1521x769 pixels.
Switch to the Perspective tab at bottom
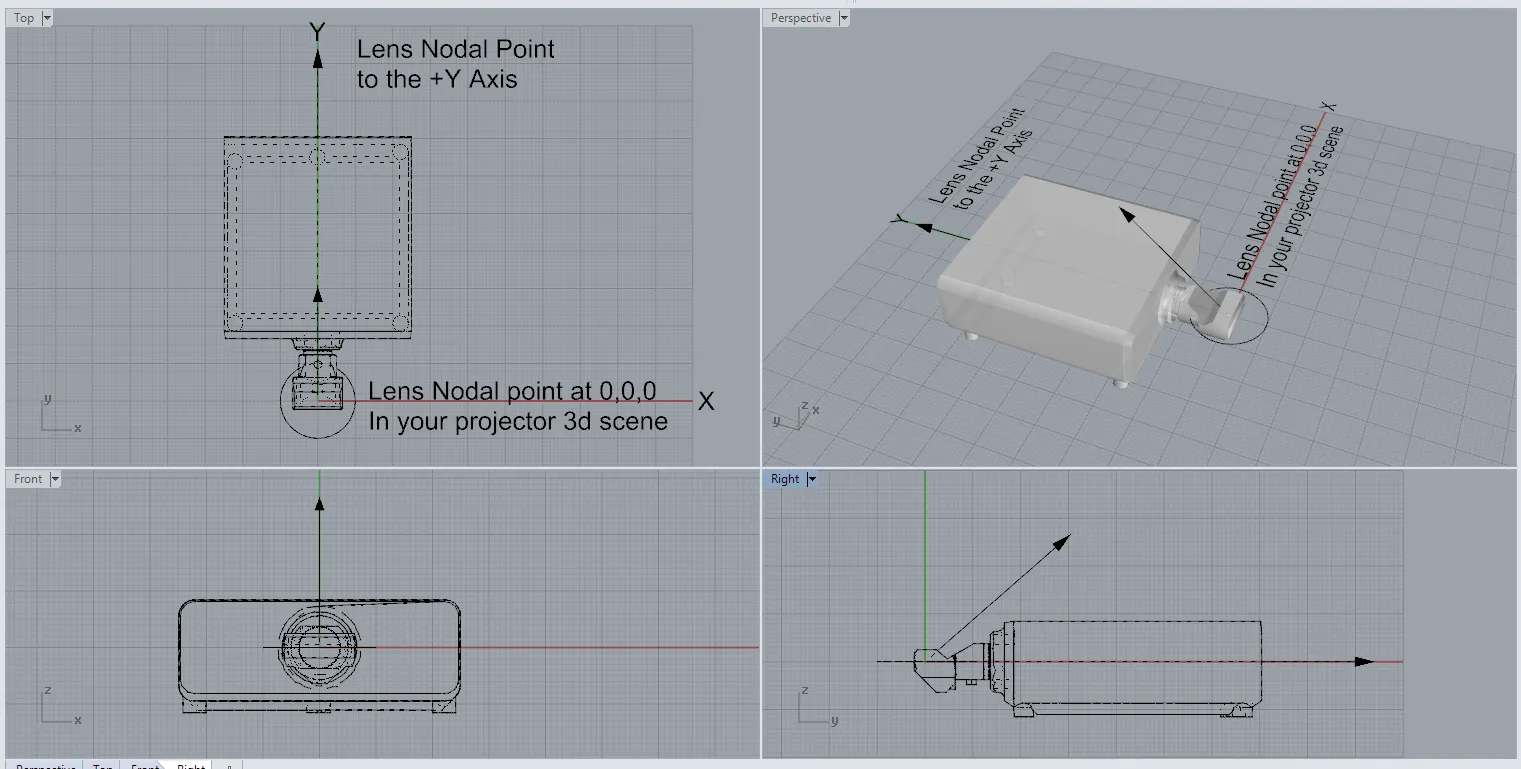46,766
